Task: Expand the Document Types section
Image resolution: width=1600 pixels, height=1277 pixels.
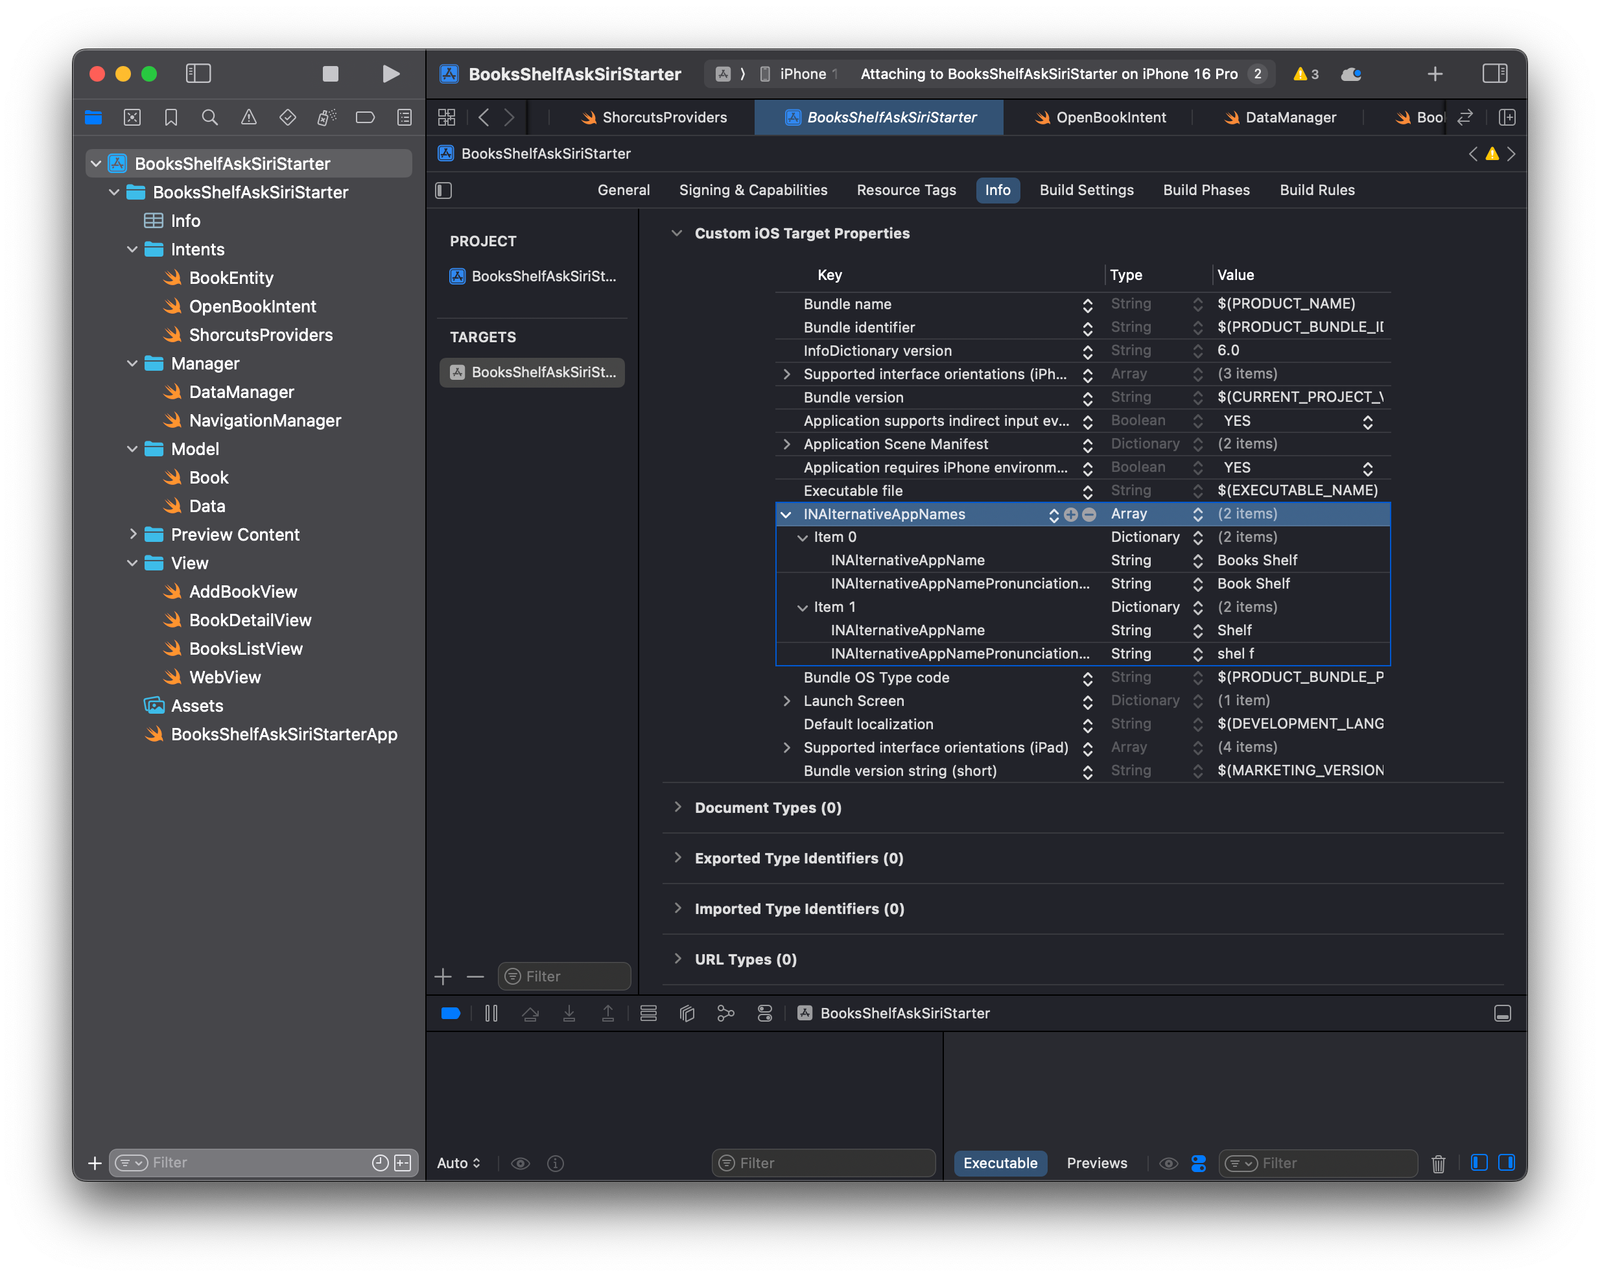Action: click(679, 807)
